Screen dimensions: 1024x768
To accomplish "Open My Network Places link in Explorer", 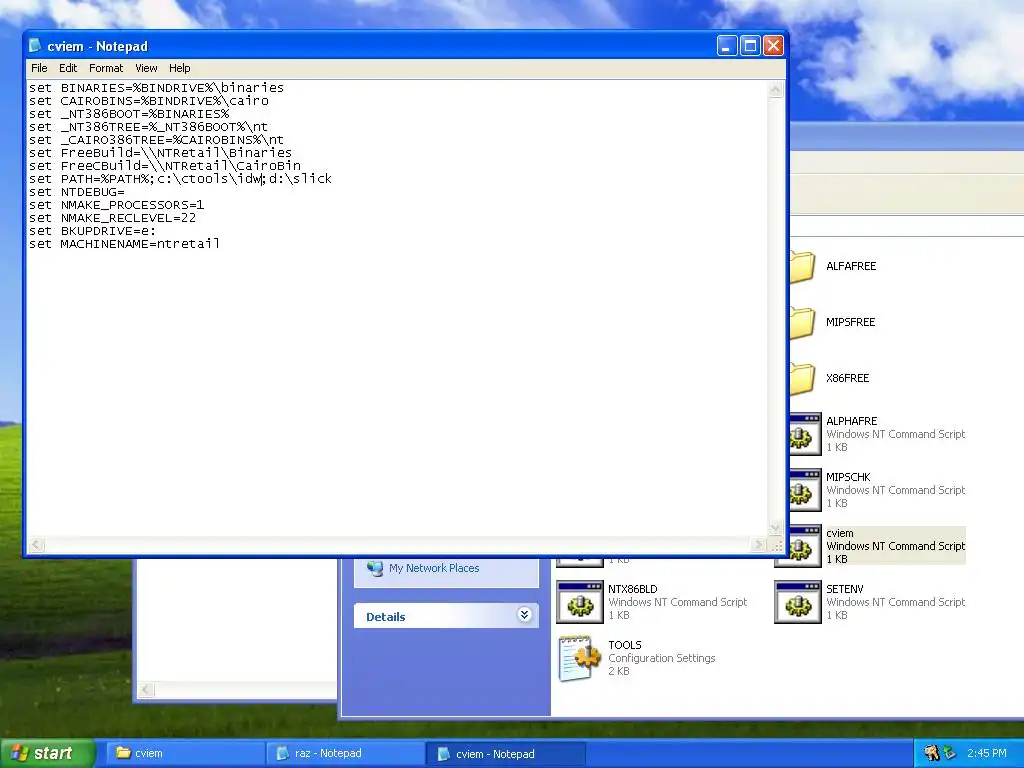I will (434, 568).
